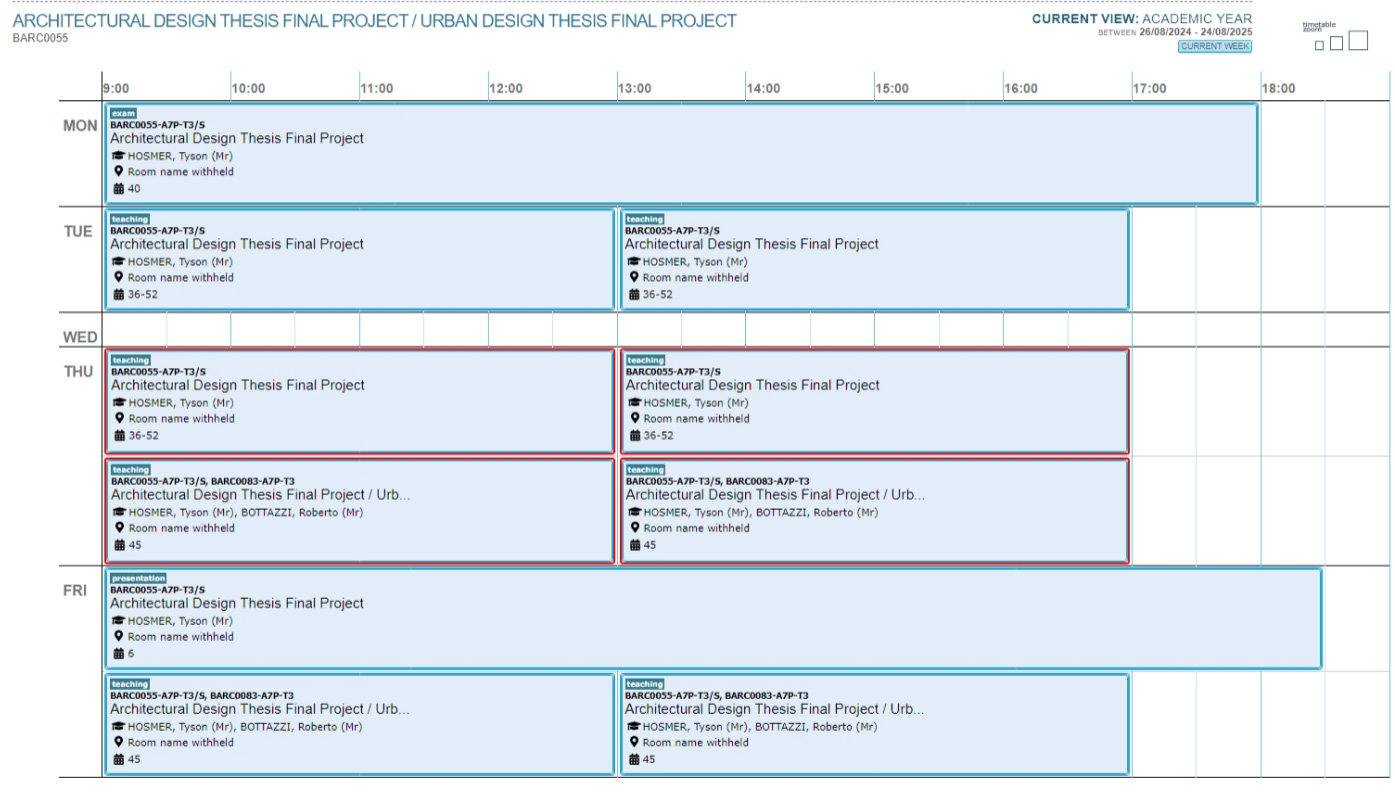Click the 13:00 time column header
Image resolution: width=1395 pixels, height=811 pixels.
pyautogui.click(x=635, y=88)
